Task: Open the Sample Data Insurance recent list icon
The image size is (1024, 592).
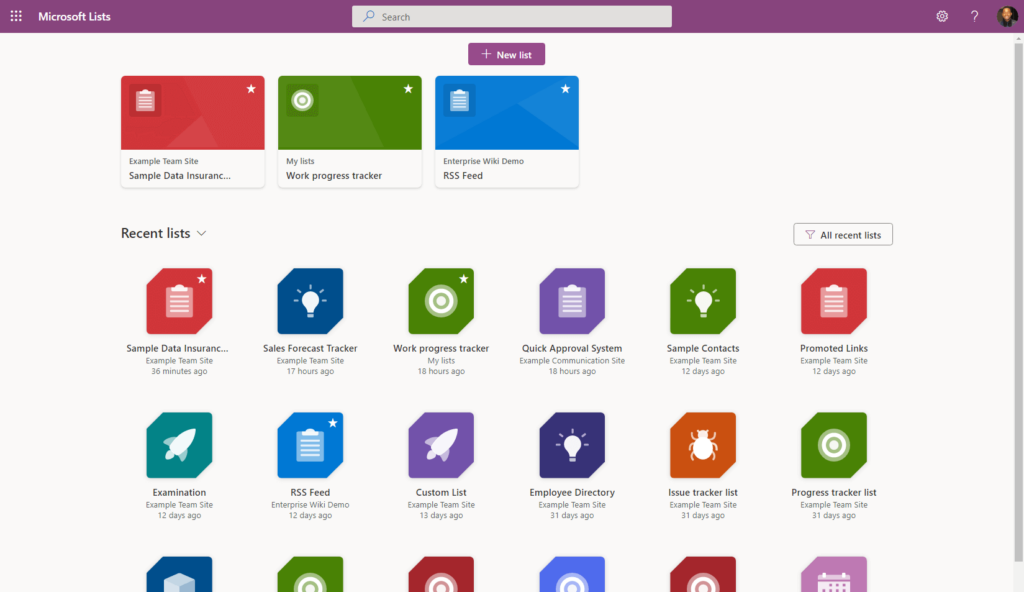Action: (179, 301)
